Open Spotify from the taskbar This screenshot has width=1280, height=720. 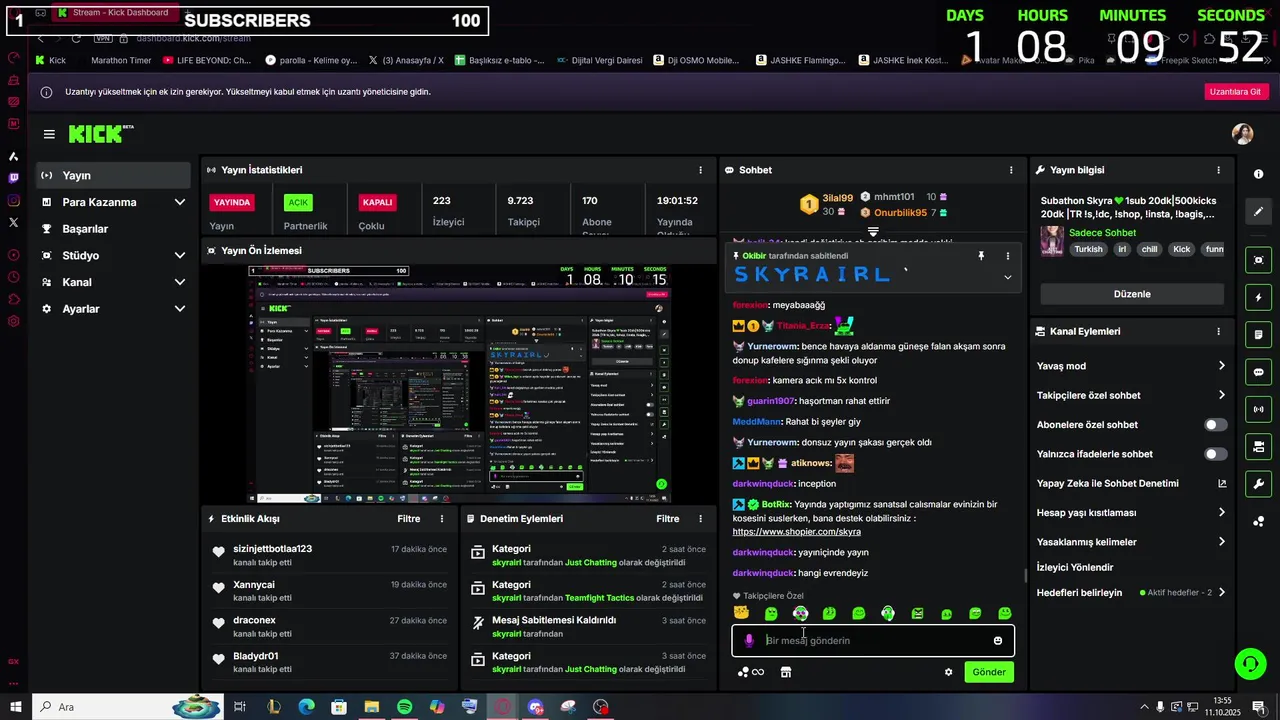tap(404, 707)
